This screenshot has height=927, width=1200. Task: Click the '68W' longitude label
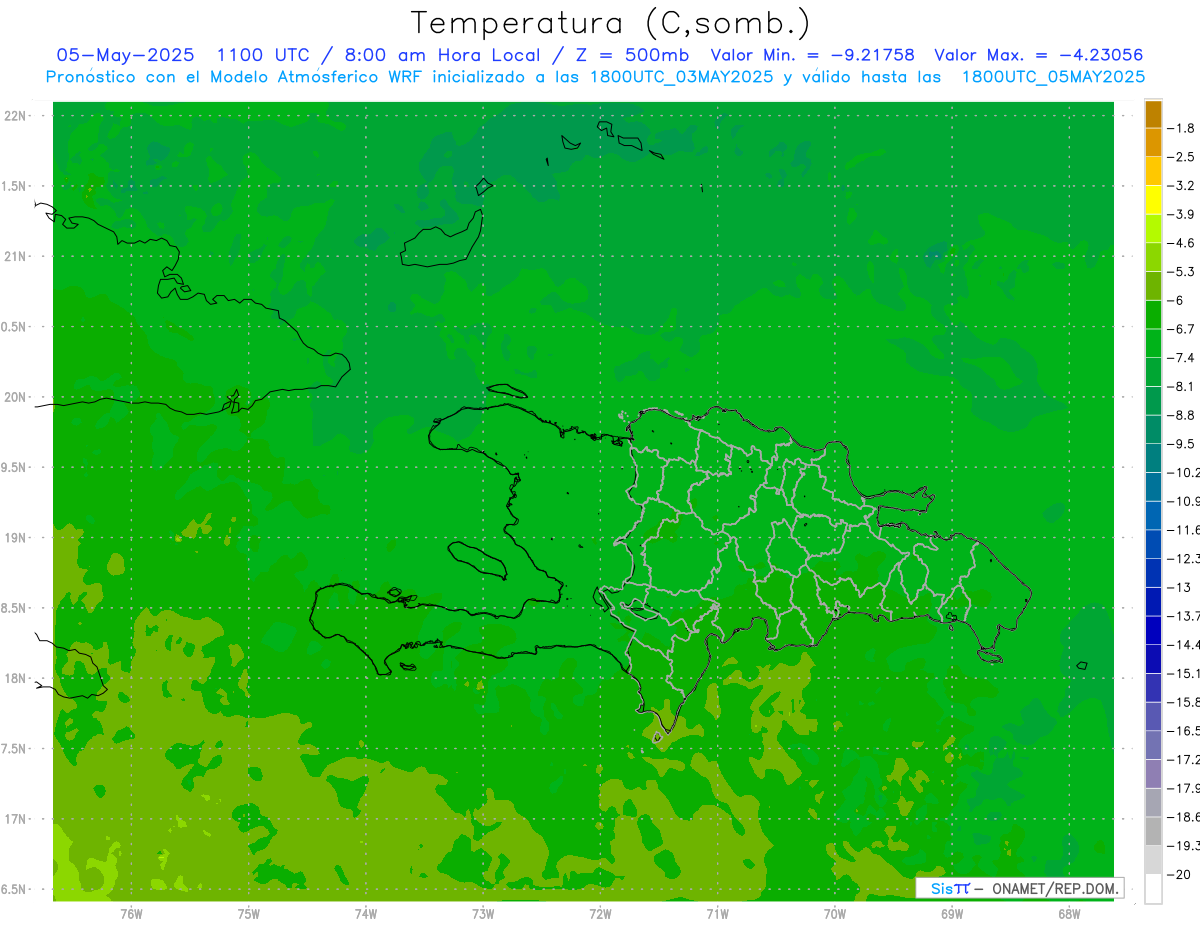pyautogui.click(x=1069, y=915)
